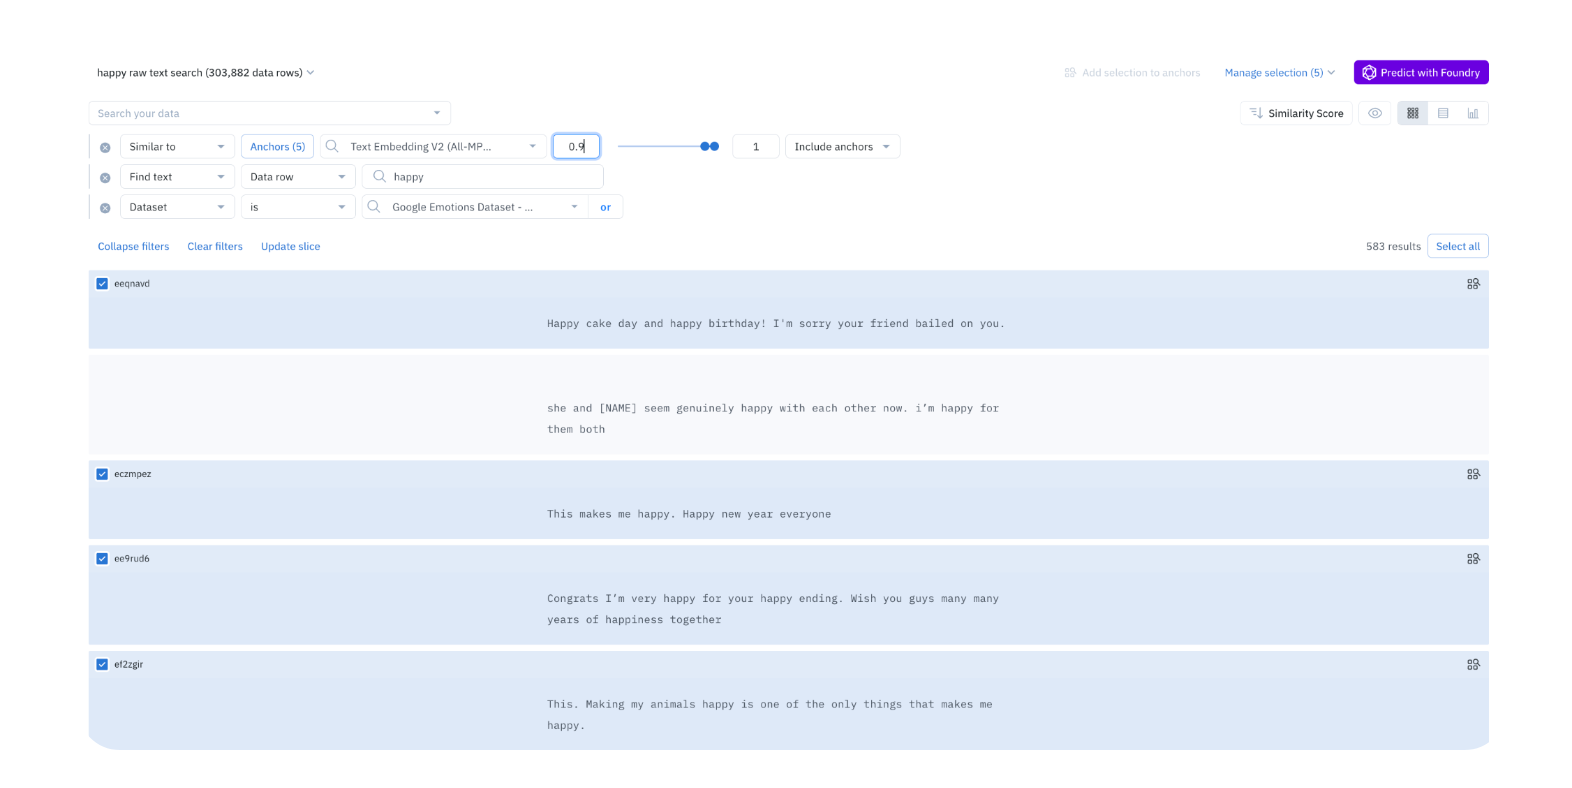
Task: Click Add selection to anchors
Action: click(x=1132, y=73)
